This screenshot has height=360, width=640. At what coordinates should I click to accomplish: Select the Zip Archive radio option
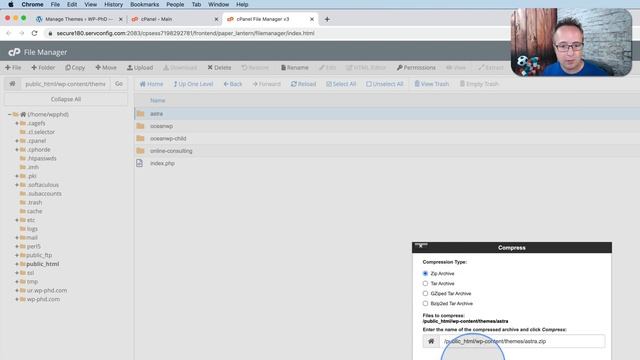[425, 273]
